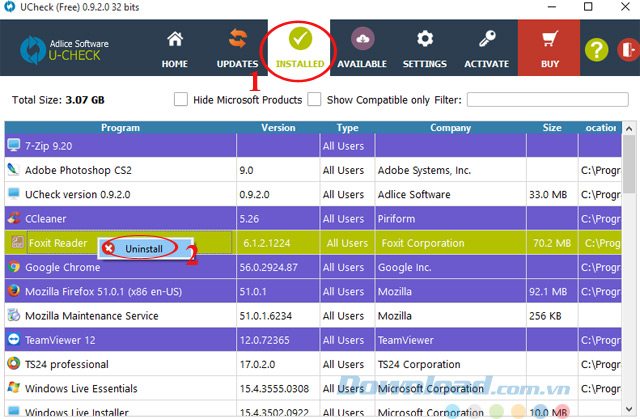640x419 pixels.
Task: Click the Activate key icon
Action: point(486,48)
